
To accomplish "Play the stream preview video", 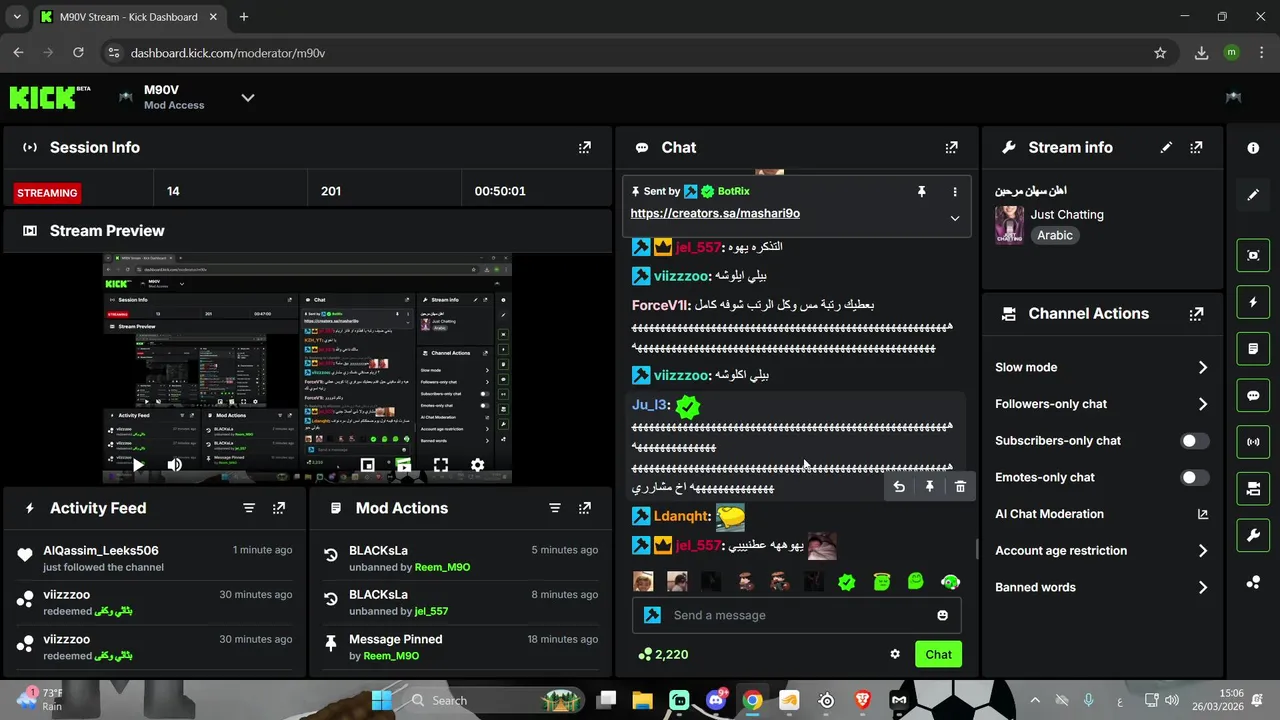I will [x=138, y=464].
